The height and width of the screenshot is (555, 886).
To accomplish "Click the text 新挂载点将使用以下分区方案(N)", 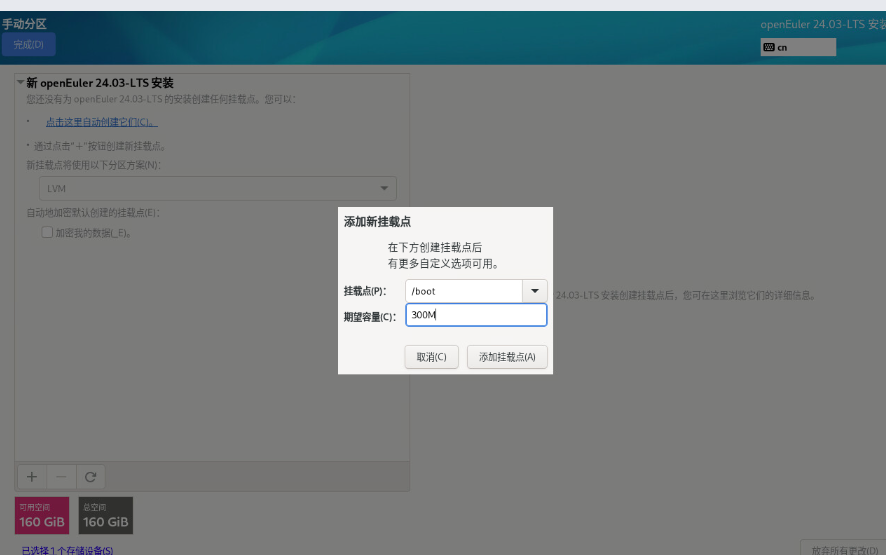I will (93, 165).
